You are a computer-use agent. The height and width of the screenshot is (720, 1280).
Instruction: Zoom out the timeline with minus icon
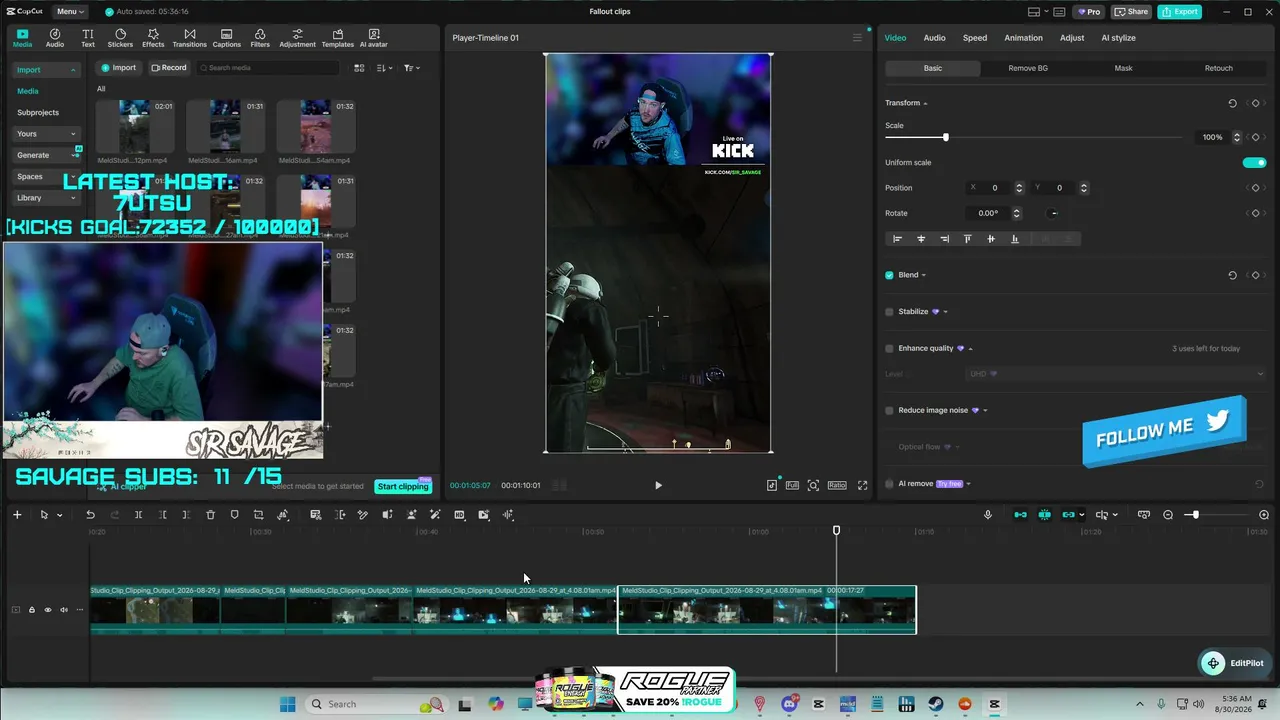click(1168, 515)
